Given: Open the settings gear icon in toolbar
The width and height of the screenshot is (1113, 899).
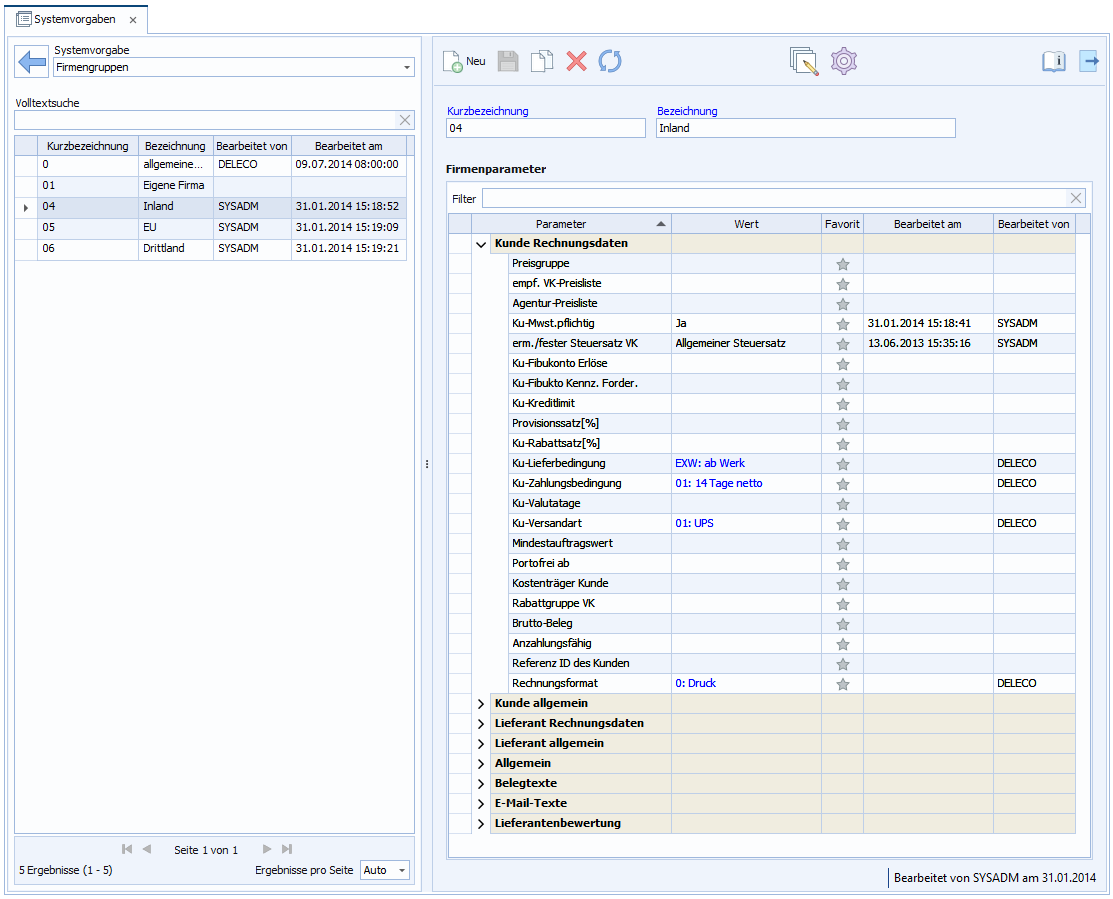Looking at the screenshot, I should (x=844, y=61).
